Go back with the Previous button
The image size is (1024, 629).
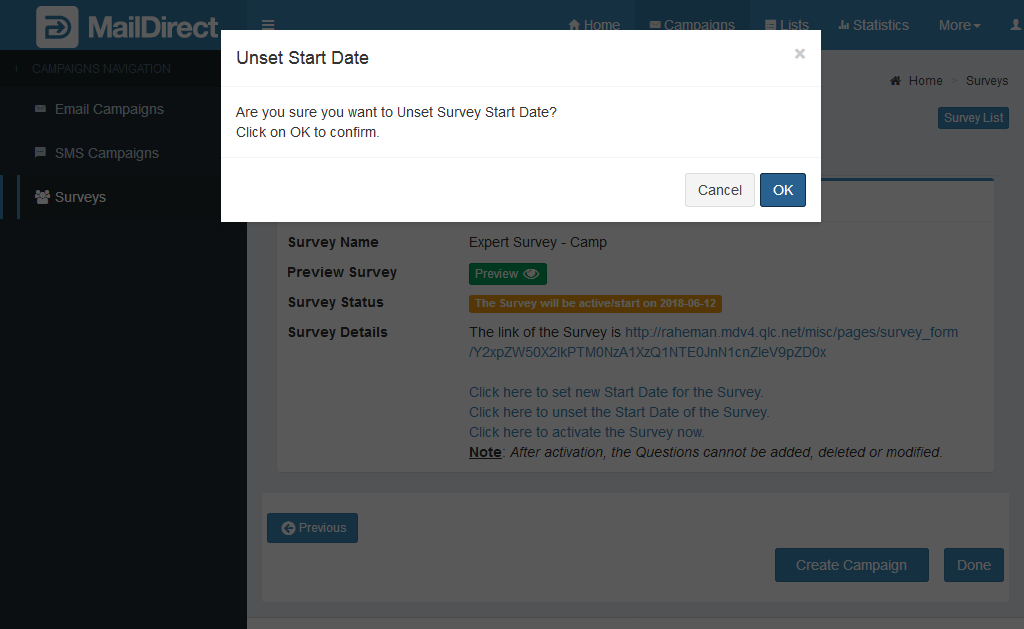click(x=312, y=528)
